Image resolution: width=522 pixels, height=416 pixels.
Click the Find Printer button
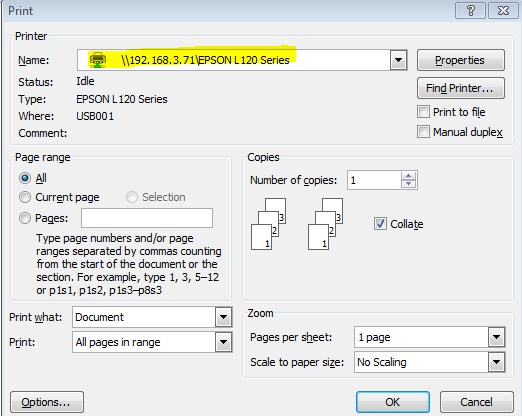pyautogui.click(x=461, y=88)
